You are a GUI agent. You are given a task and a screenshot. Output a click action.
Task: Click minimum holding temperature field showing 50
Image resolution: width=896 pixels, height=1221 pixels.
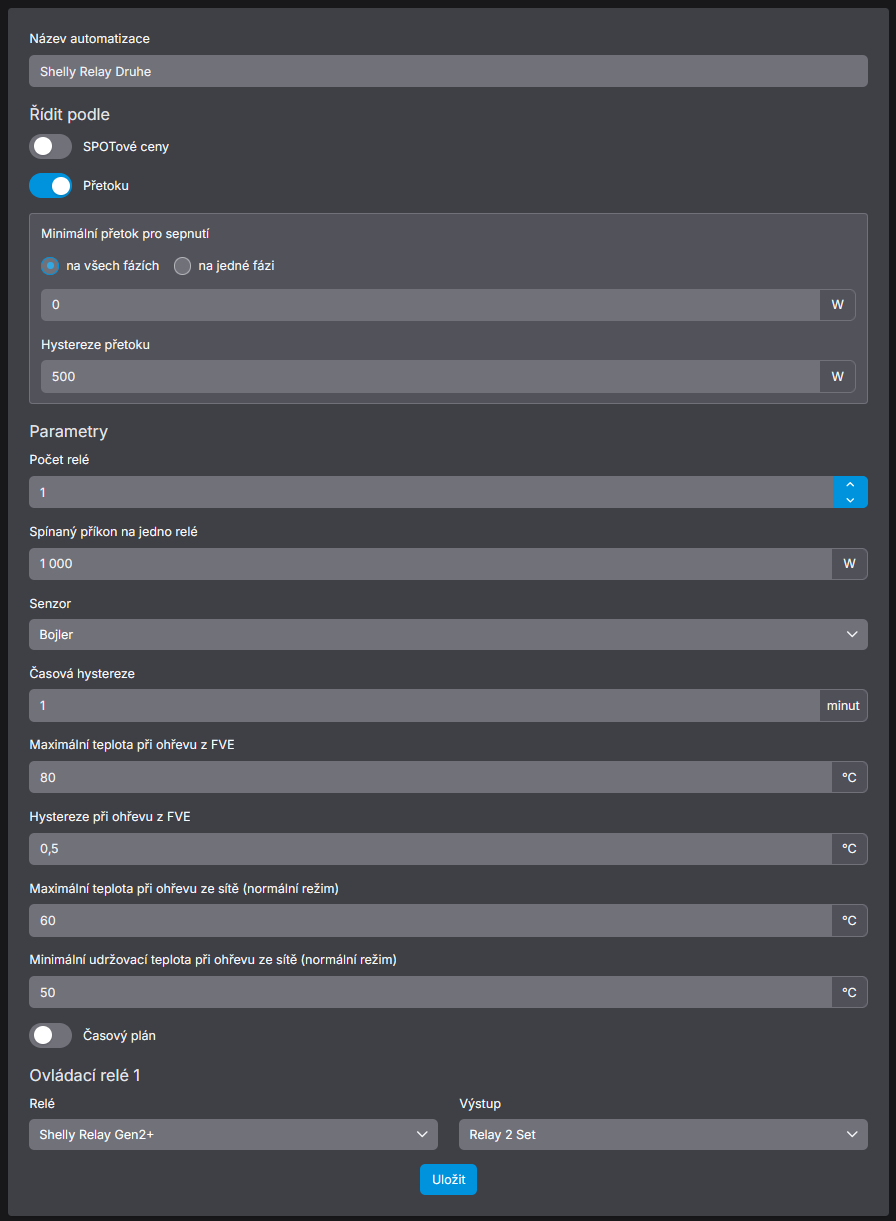point(430,992)
